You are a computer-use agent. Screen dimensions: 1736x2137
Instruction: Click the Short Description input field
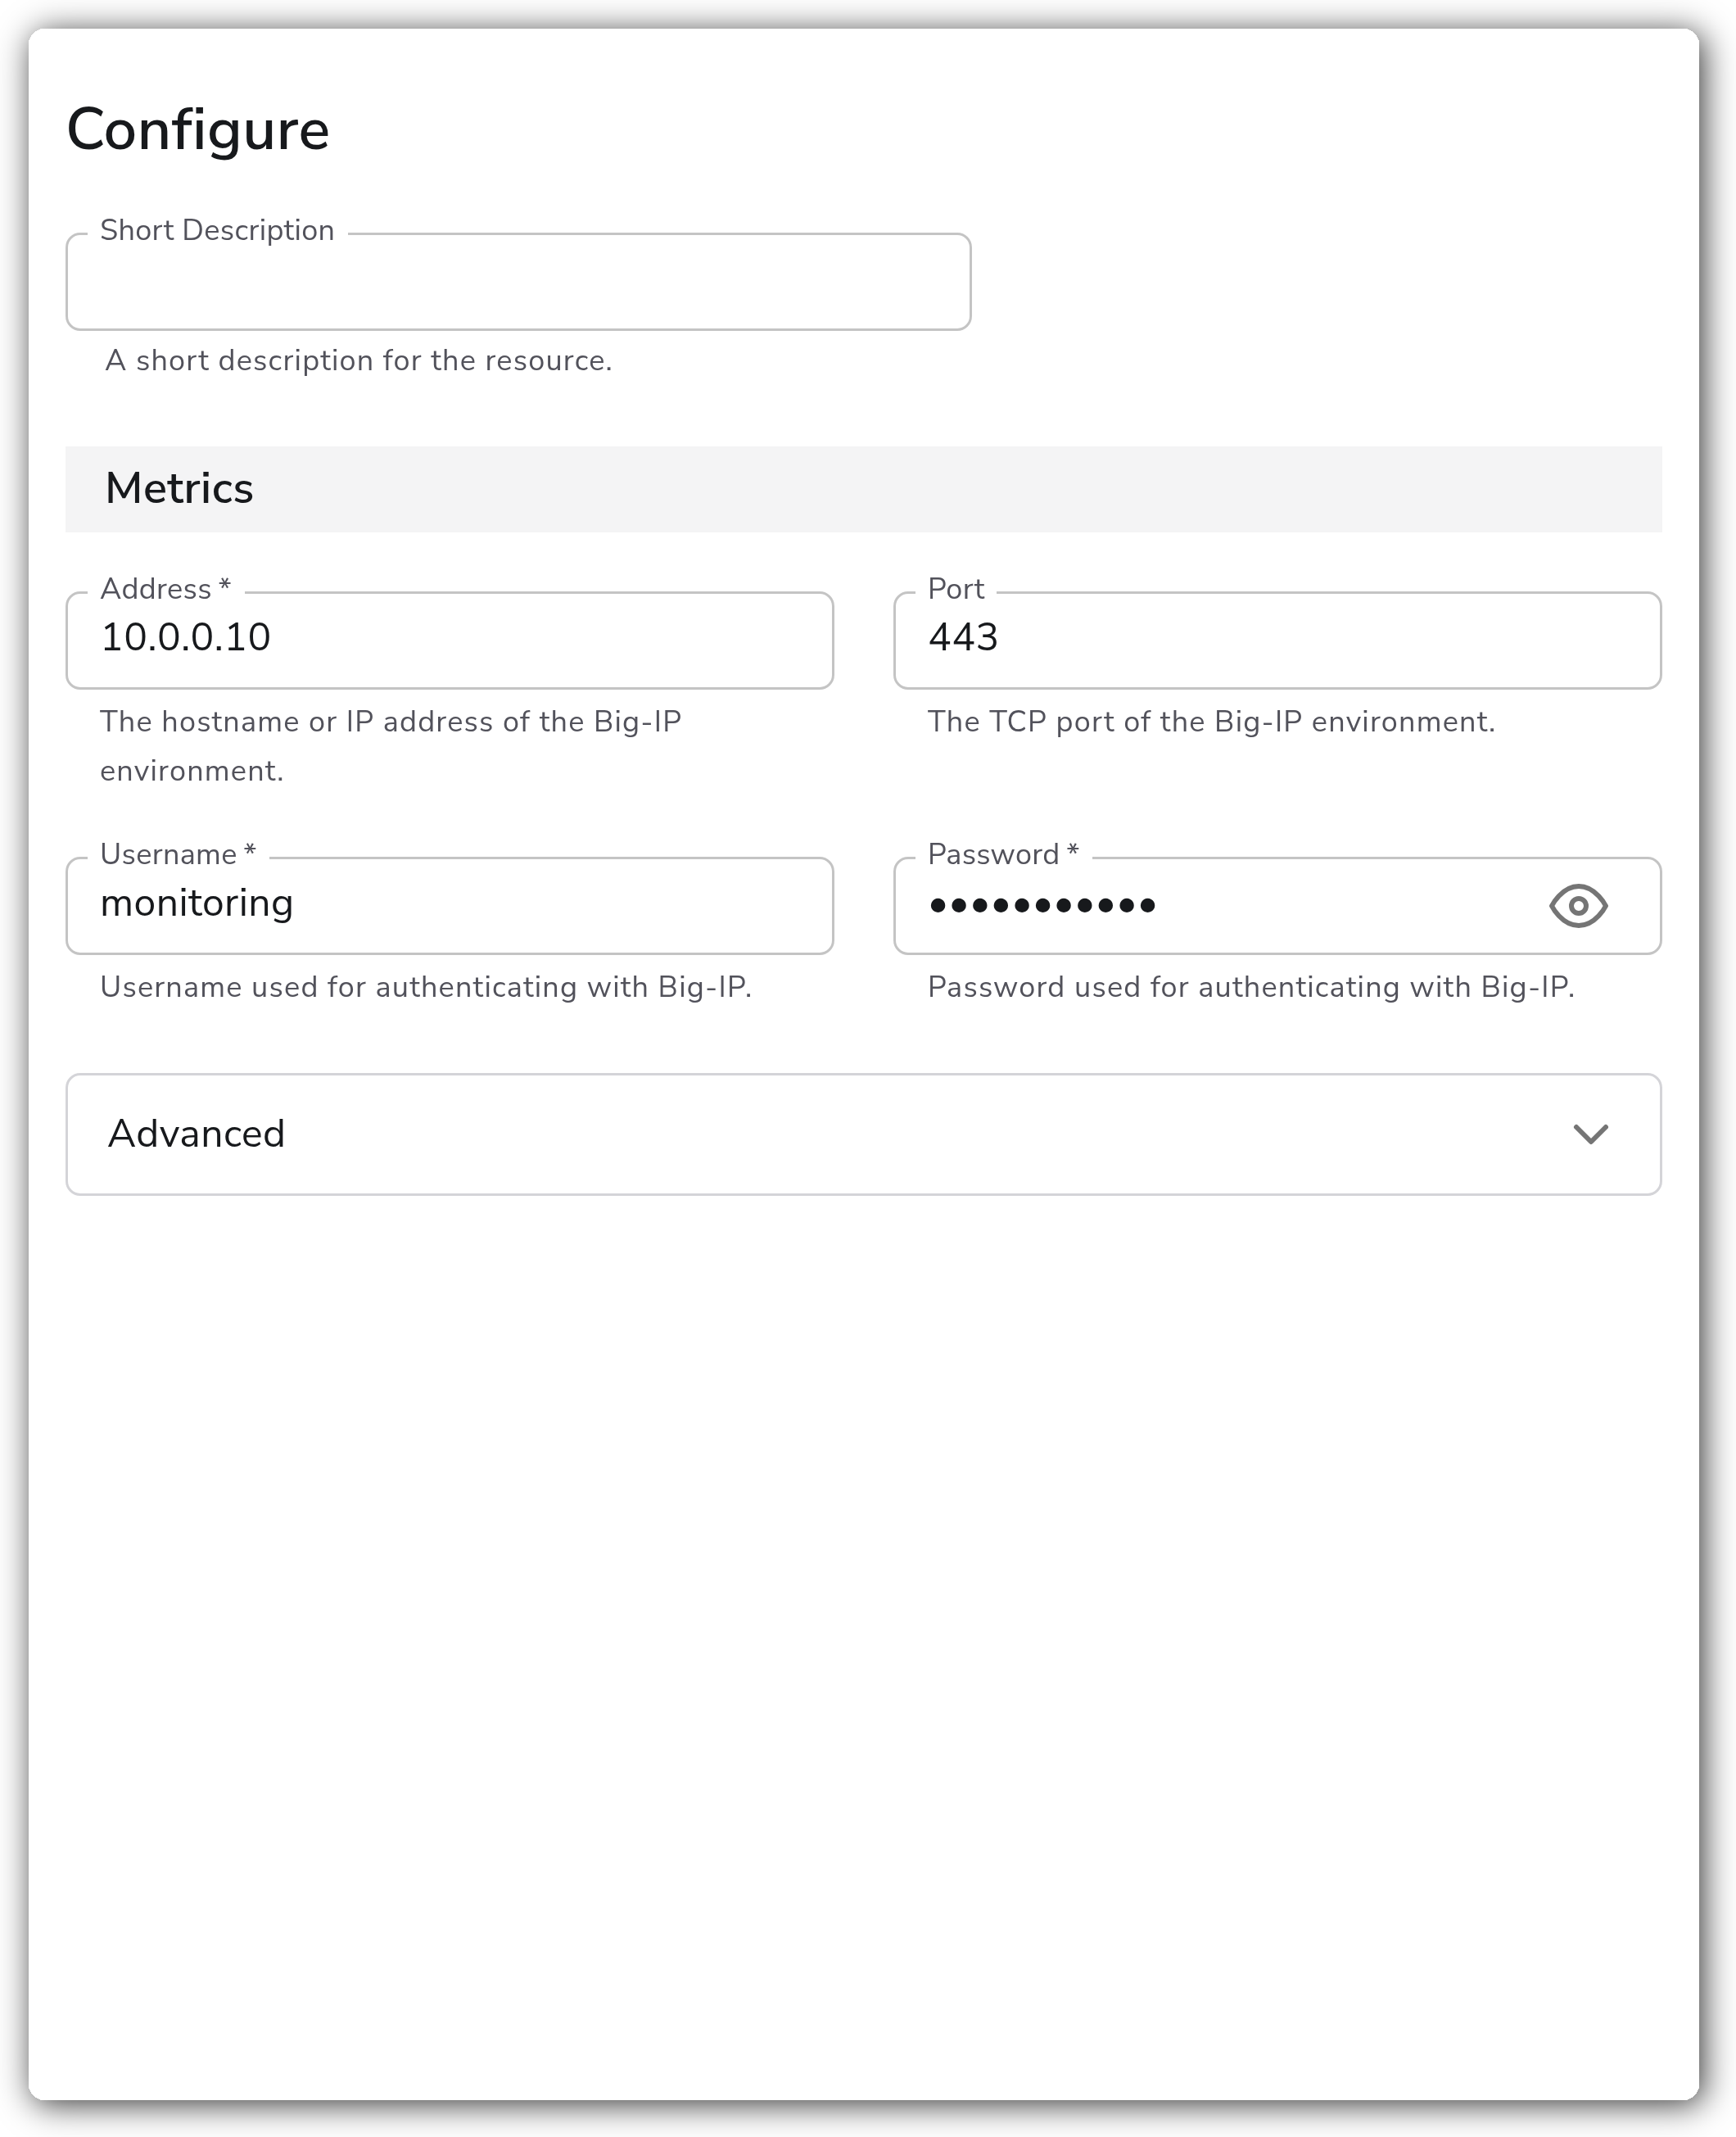click(518, 282)
